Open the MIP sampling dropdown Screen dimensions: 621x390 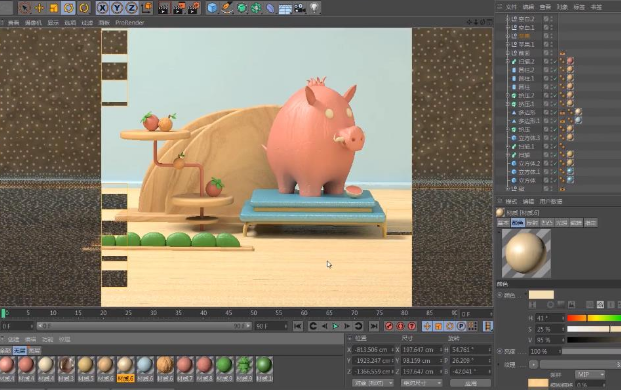click(590, 374)
